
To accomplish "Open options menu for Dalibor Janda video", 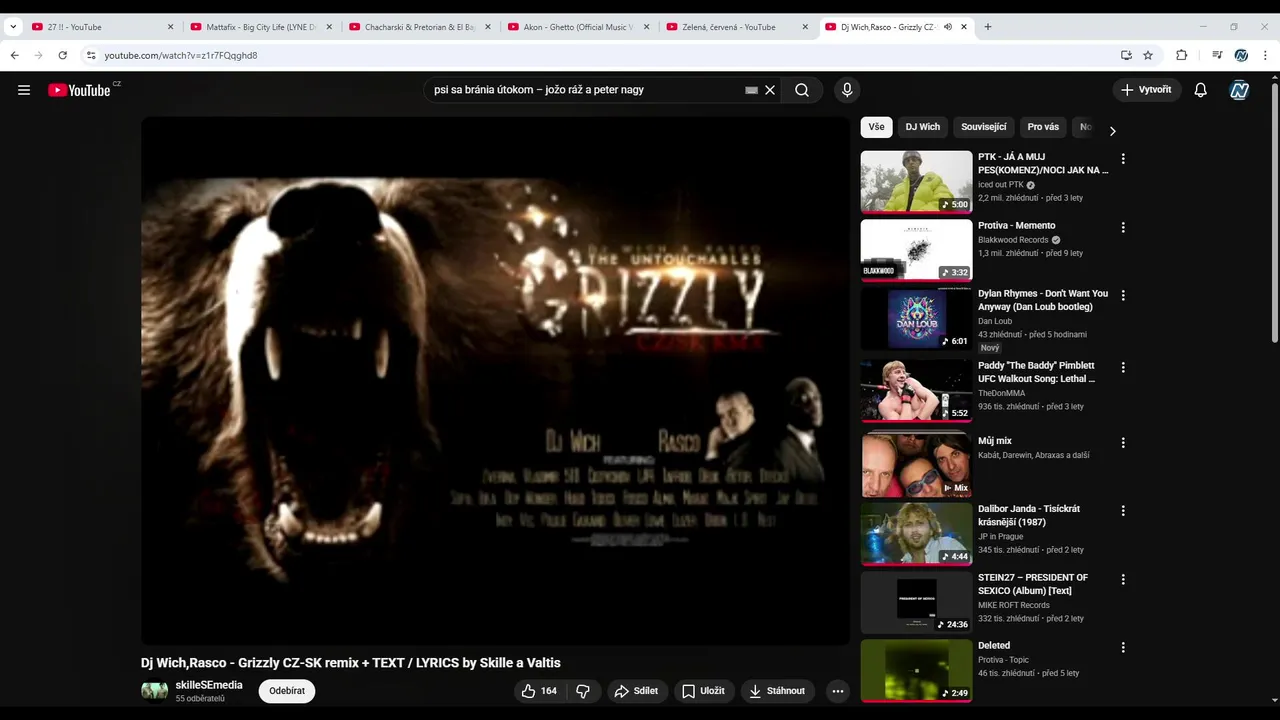I will pos(1123,510).
